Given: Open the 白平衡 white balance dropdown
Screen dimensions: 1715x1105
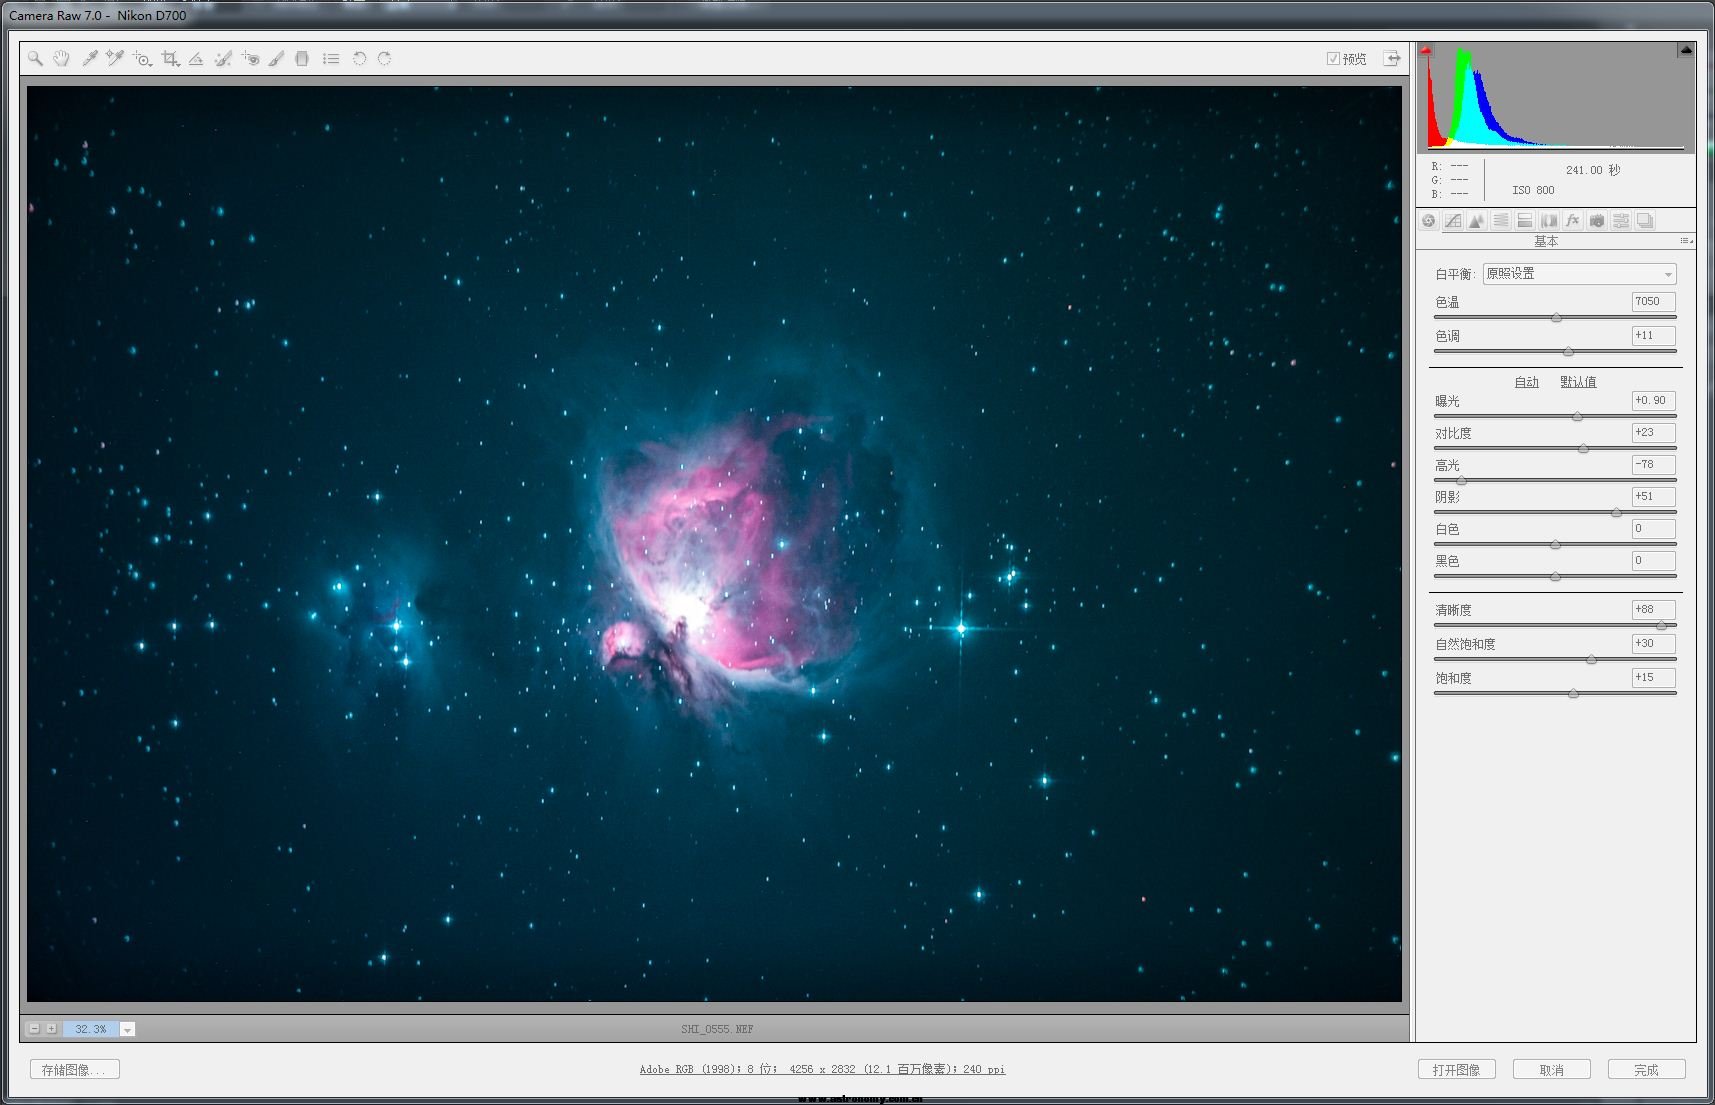Looking at the screenshot, I should click(1579, 274).
